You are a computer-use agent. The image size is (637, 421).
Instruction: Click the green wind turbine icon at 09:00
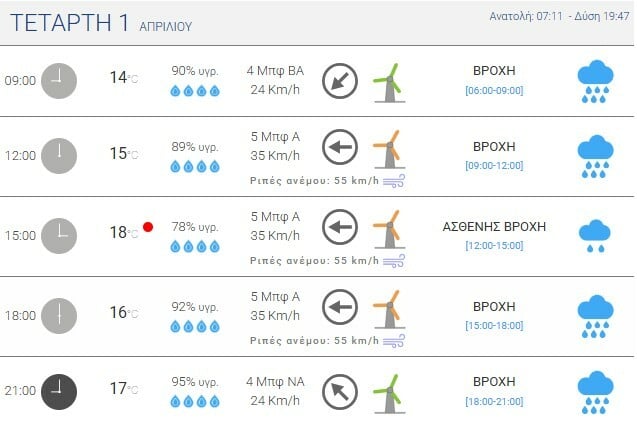pyautogui.click(x=387, y=80)
